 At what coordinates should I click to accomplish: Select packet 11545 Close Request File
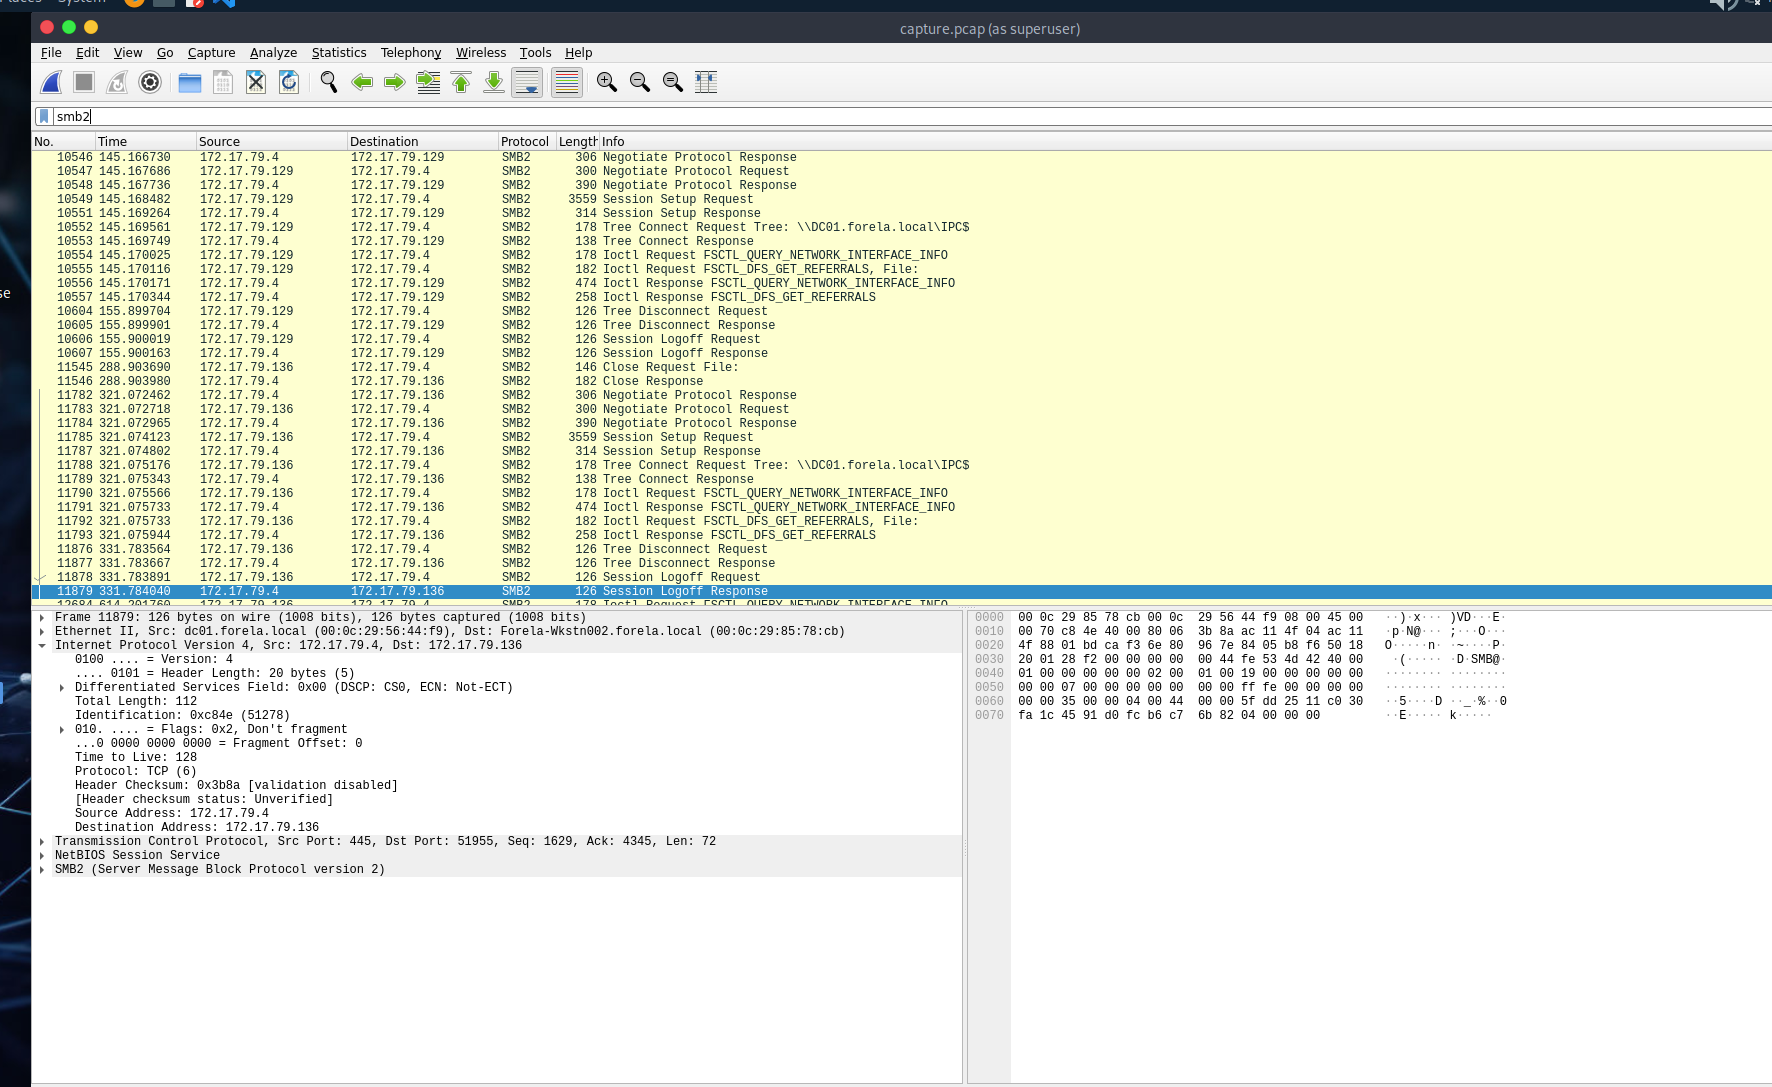click(x=902, y=367)
